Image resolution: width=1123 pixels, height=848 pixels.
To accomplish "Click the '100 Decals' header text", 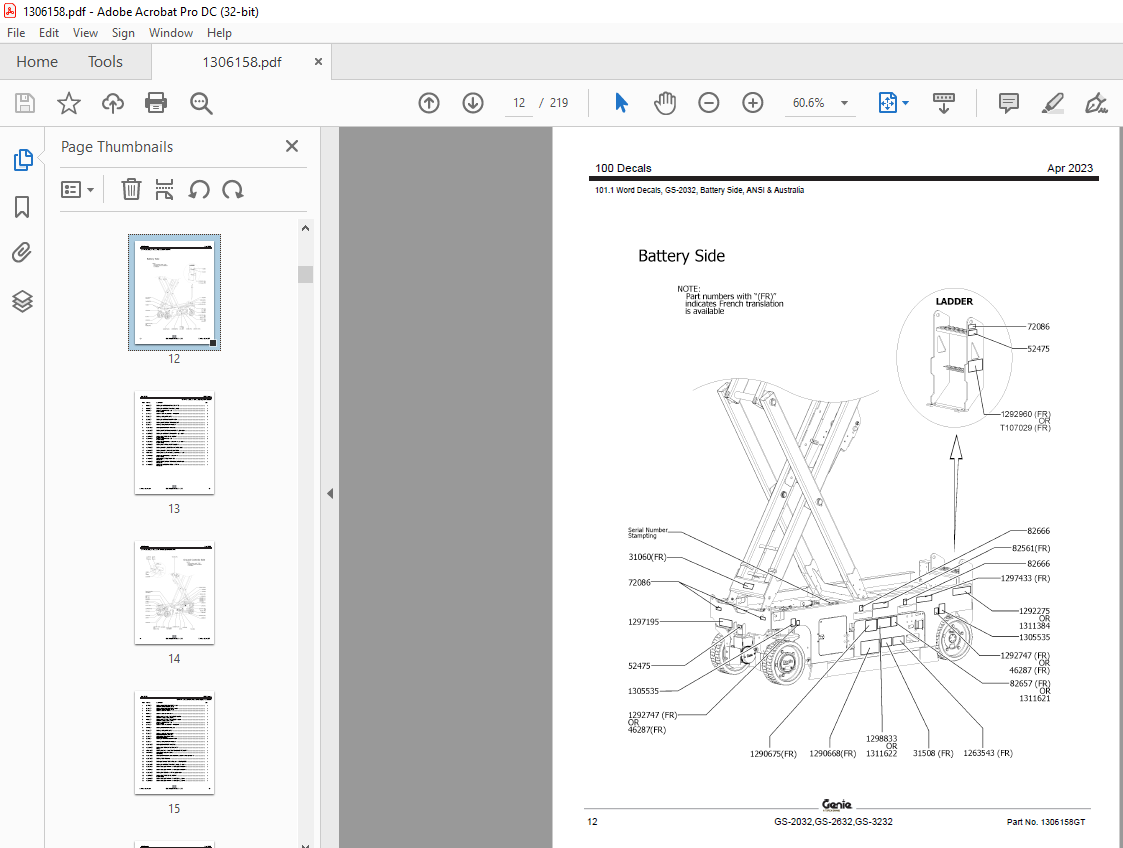I will (623, 168).
